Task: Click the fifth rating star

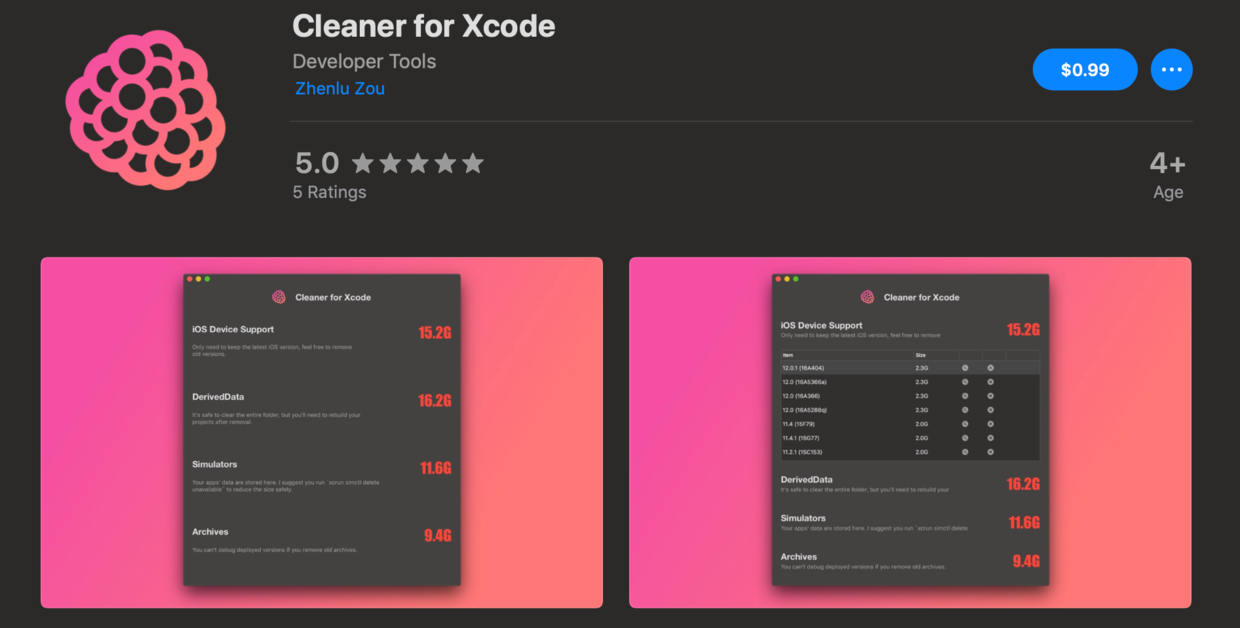Action: pyautogui.click(x=473, y=163)
